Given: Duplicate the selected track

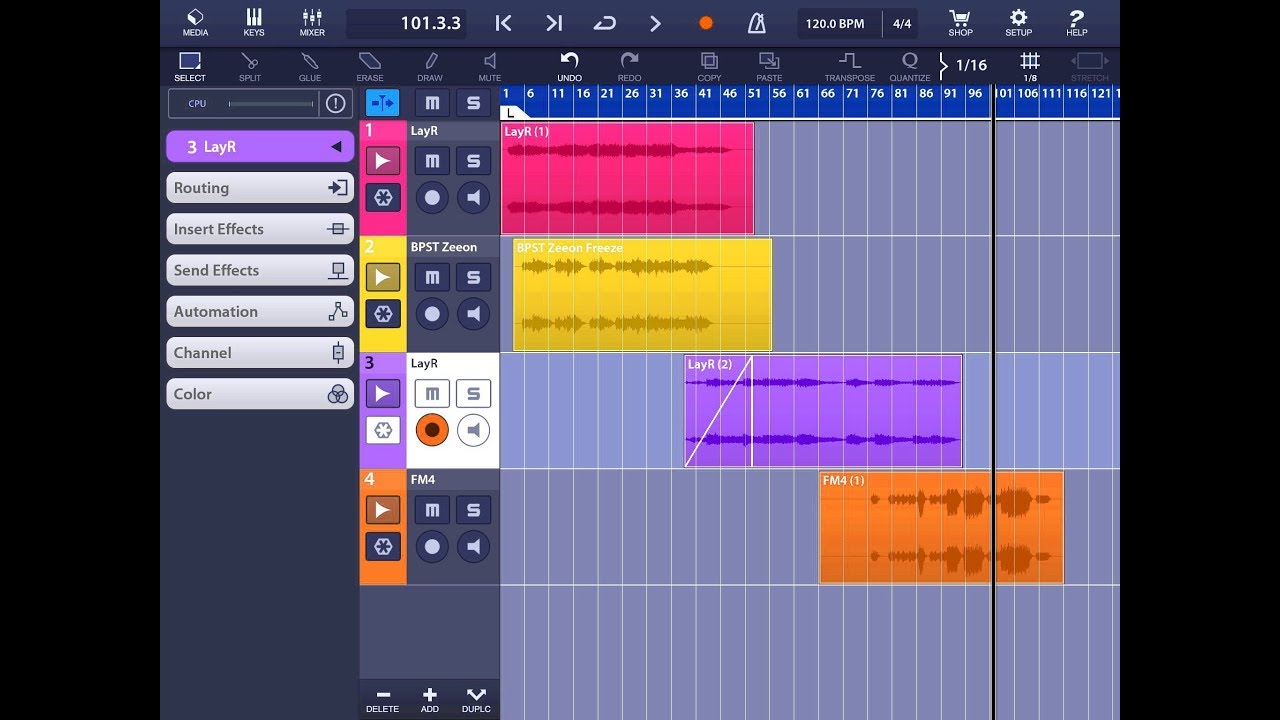Looking at the screenshot, I should pyautogui.click(x=476, y=700).
